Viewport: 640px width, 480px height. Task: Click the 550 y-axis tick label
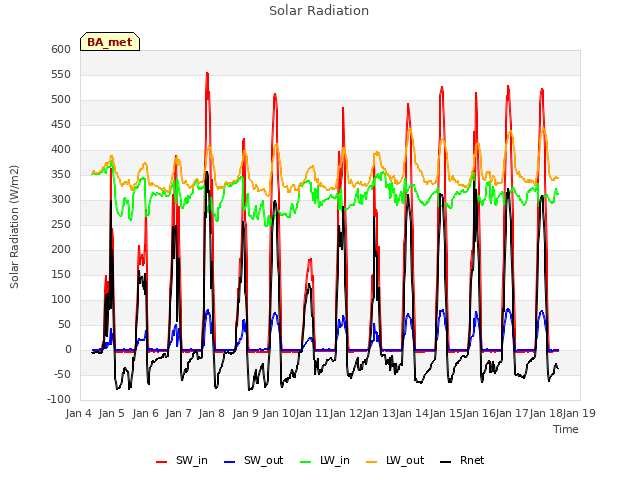tap(61, 75)
